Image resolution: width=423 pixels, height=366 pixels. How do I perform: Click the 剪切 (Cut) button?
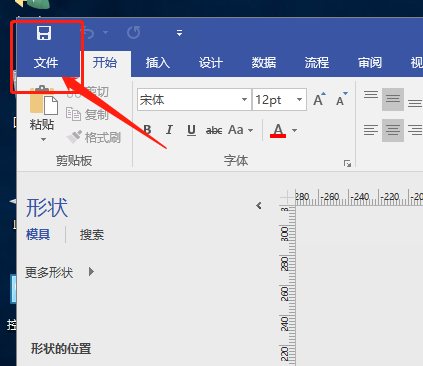(x=88, y=91)
